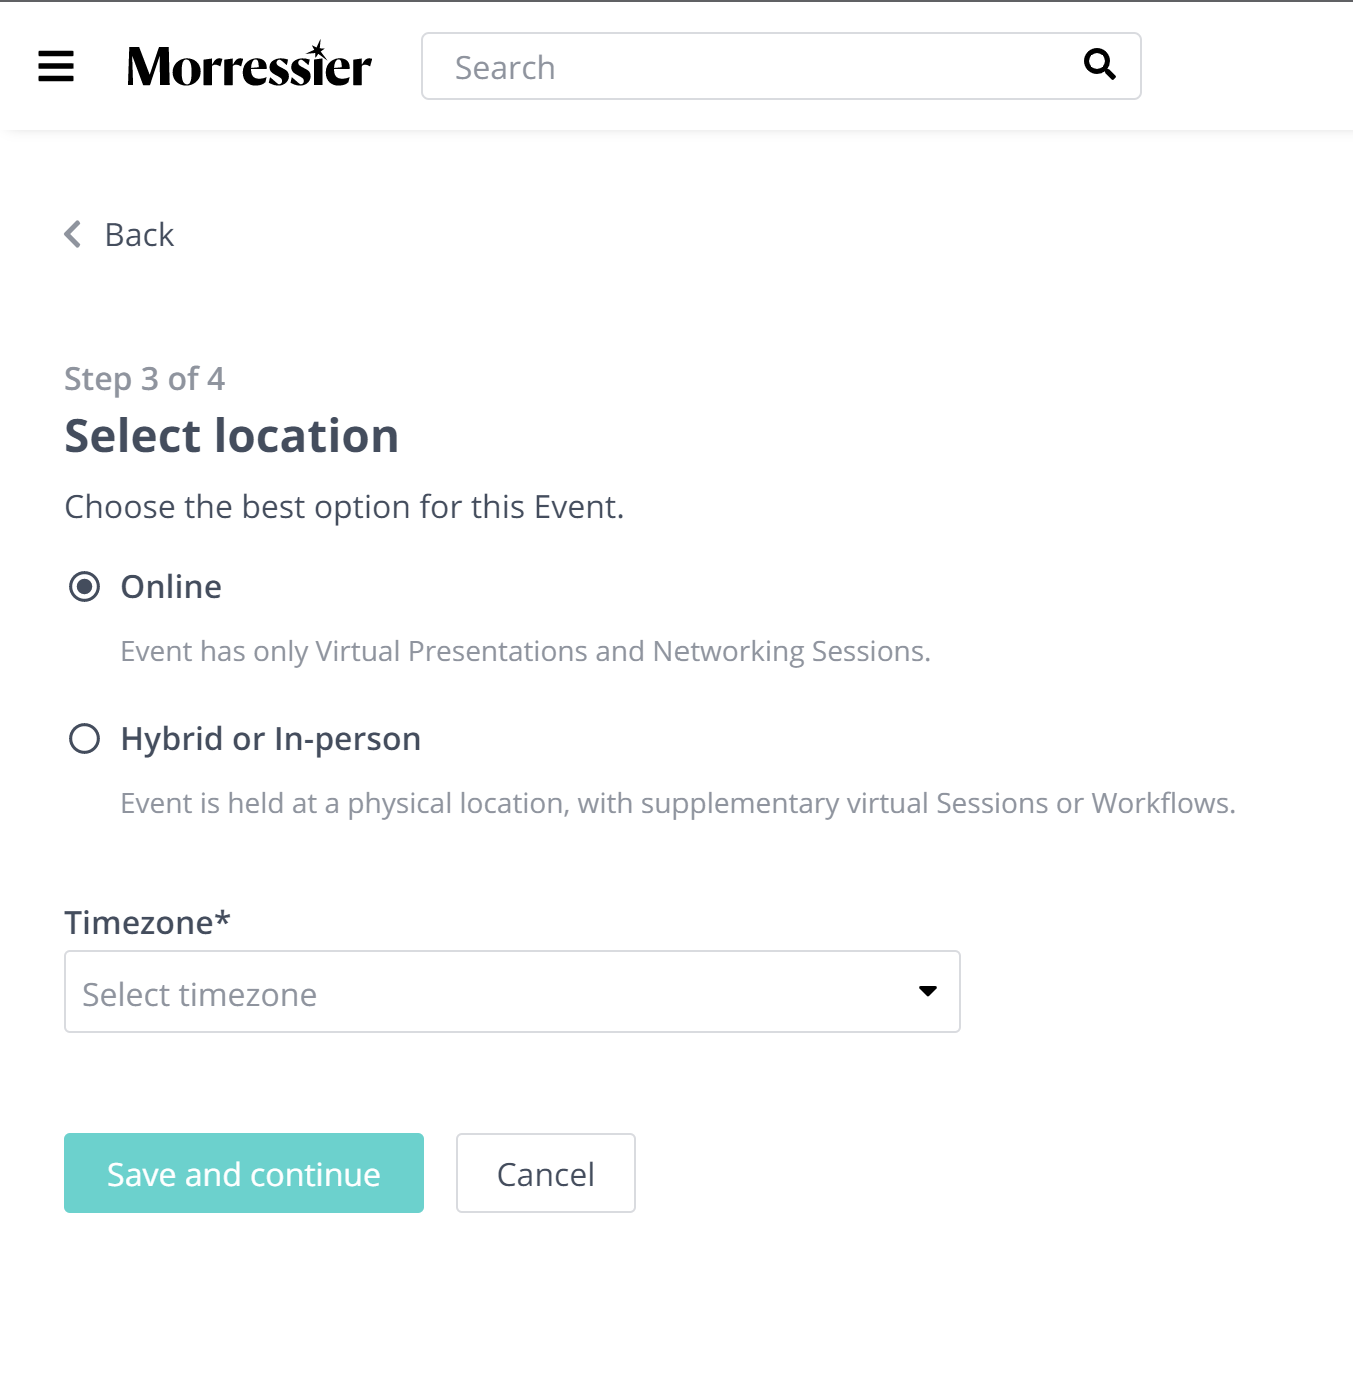Choose the Online option label
This screenshot has width=1353, height=1395.
(x=171, y=587)
